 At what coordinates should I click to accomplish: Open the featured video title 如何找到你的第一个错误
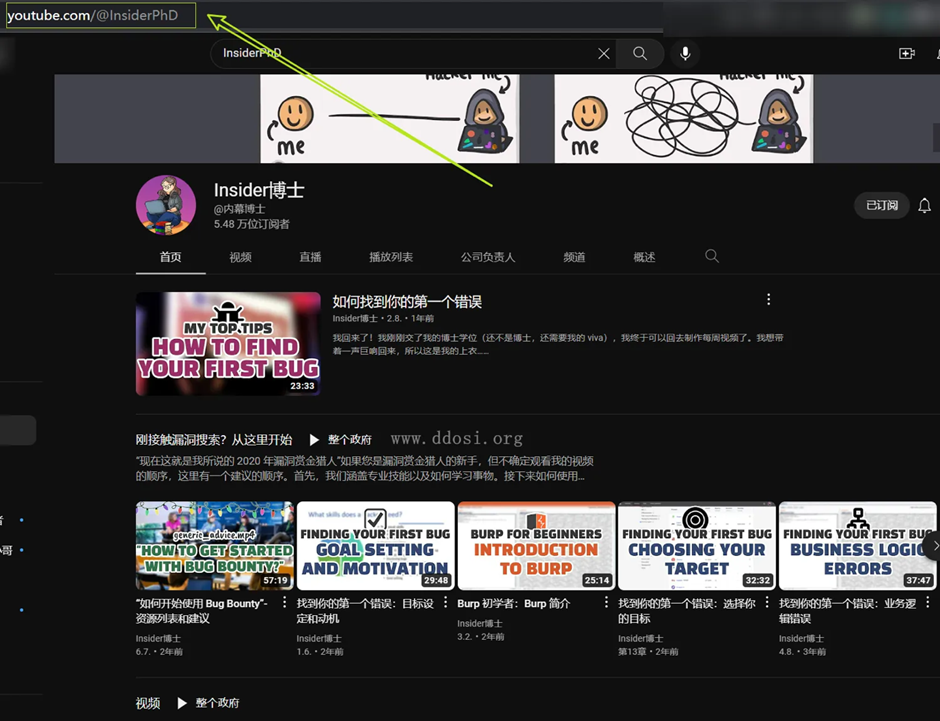click(407, 301)
